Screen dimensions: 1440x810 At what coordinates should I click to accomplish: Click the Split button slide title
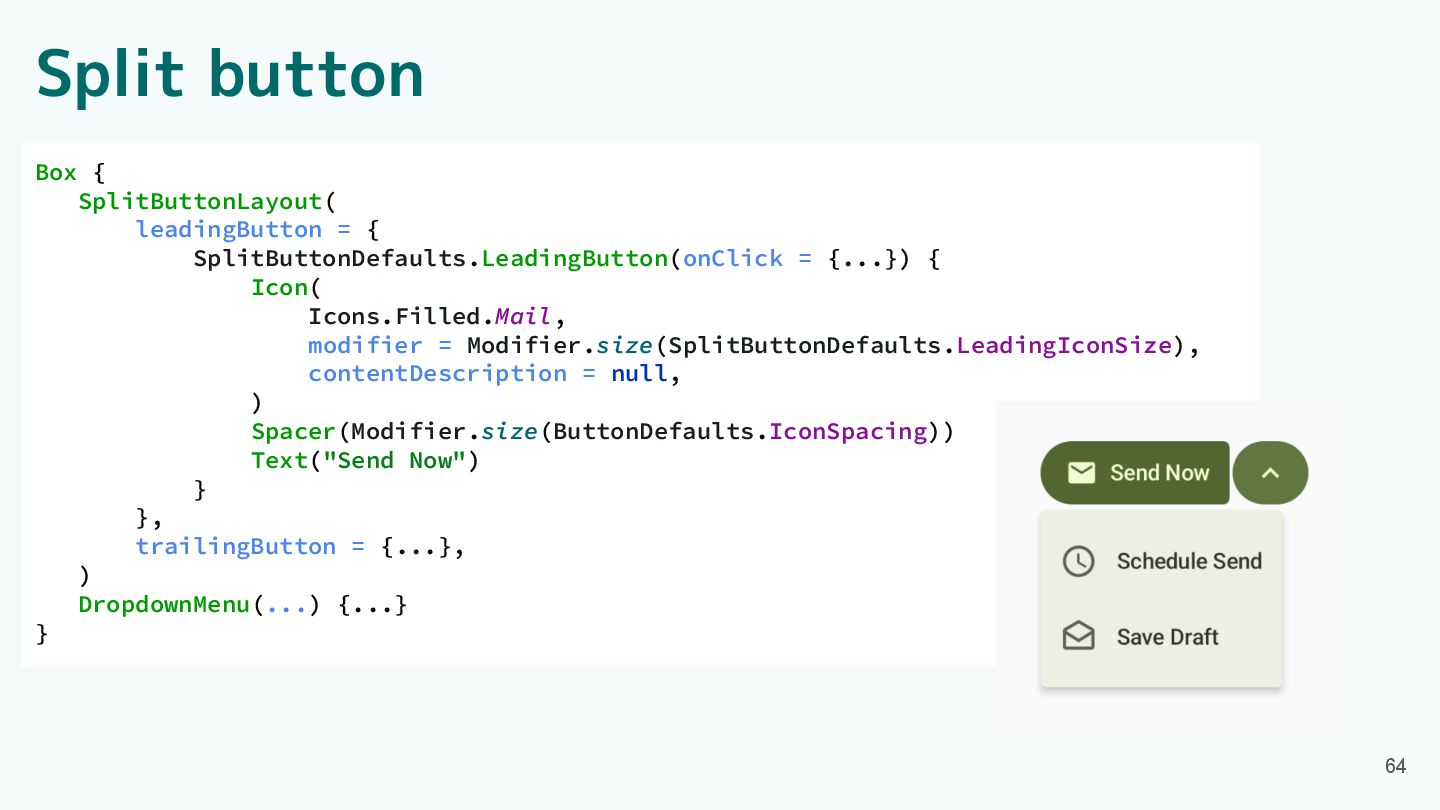click(x=230, y=74)
